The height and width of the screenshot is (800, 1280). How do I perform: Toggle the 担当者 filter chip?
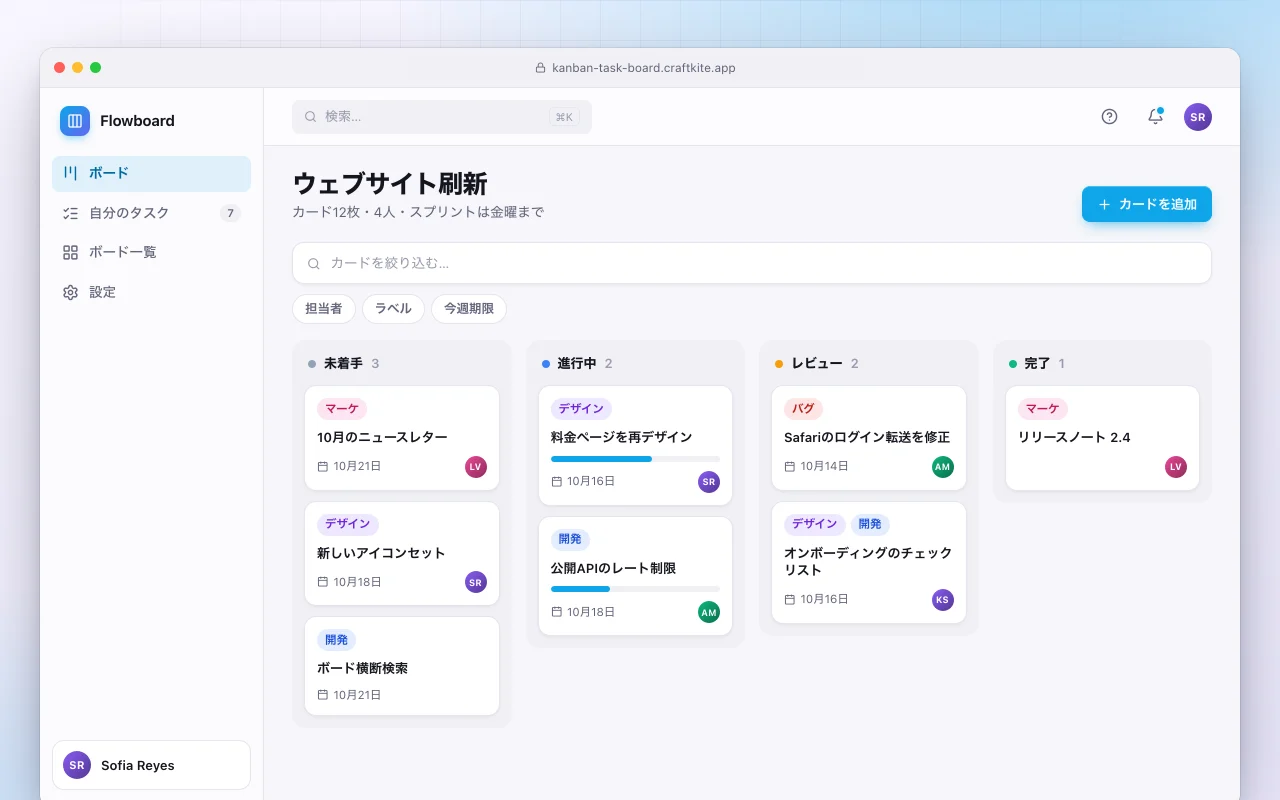[x=324, y=309]
